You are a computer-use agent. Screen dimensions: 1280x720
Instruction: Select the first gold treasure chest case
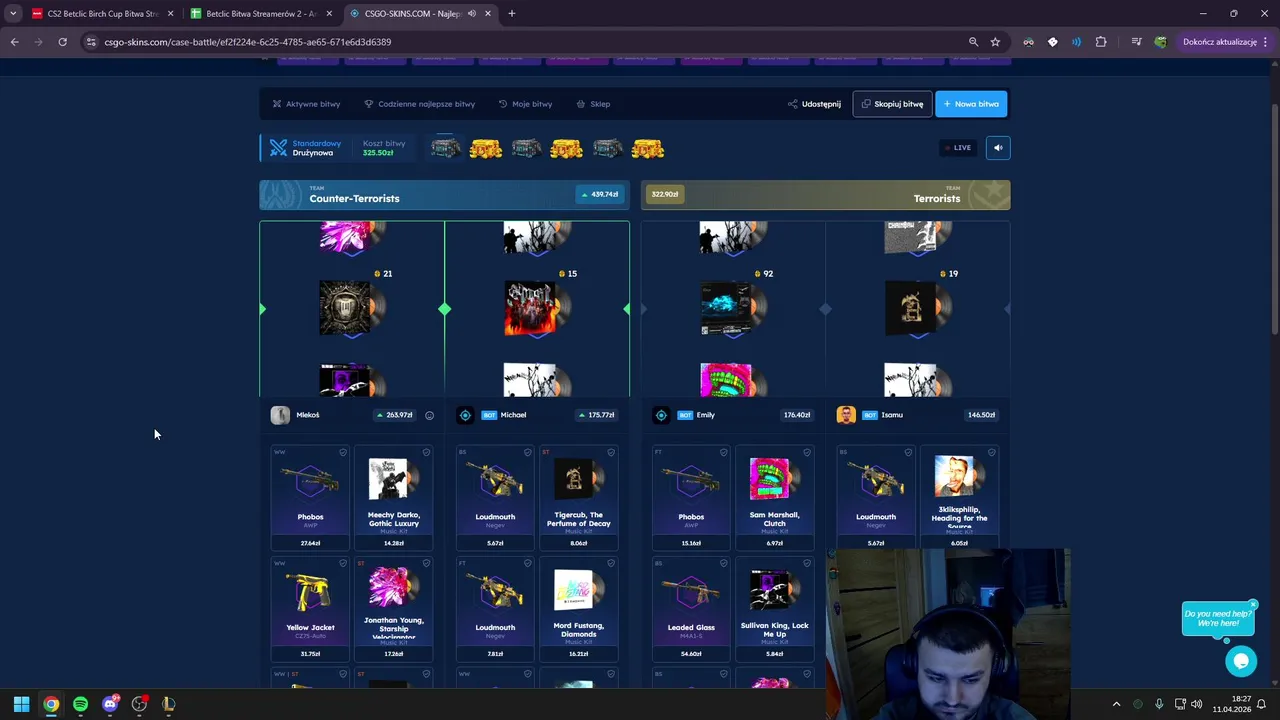486,149
